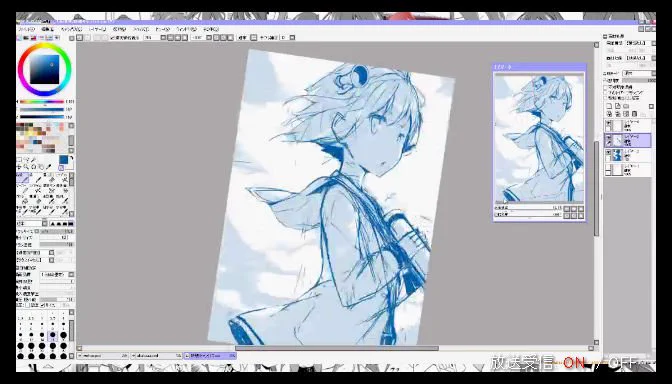
Task: Open the 画材効果 effect dropdown
Action: tap(640, 58)
